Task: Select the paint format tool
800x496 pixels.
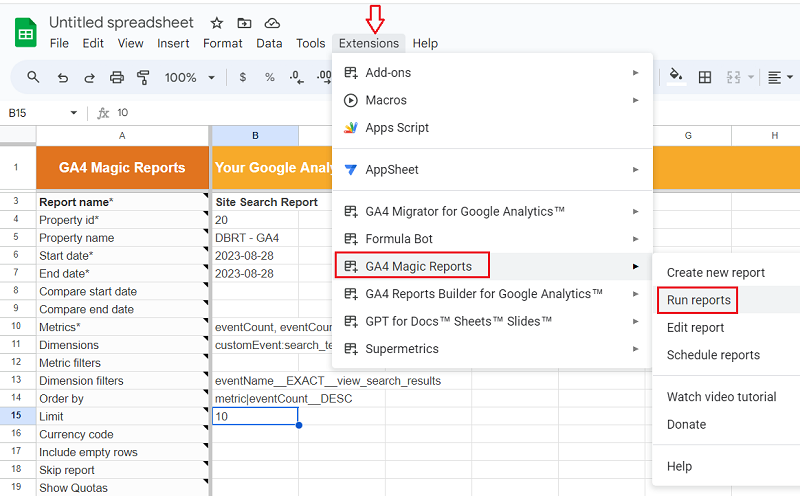Action: 143,78
